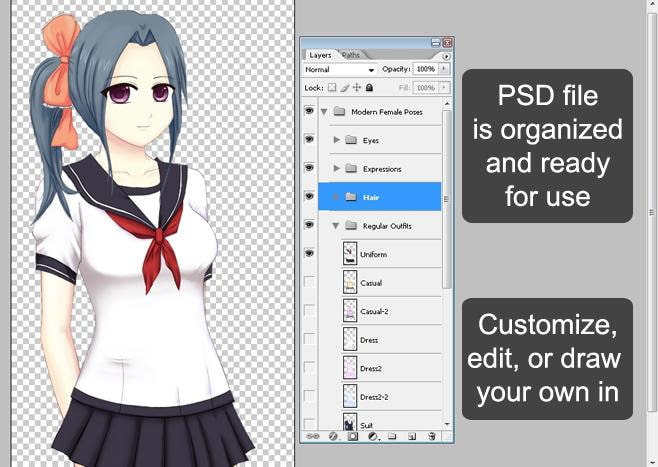Switch to the Layers tab
Screen dimensions: 658x467
pos(320,55)
